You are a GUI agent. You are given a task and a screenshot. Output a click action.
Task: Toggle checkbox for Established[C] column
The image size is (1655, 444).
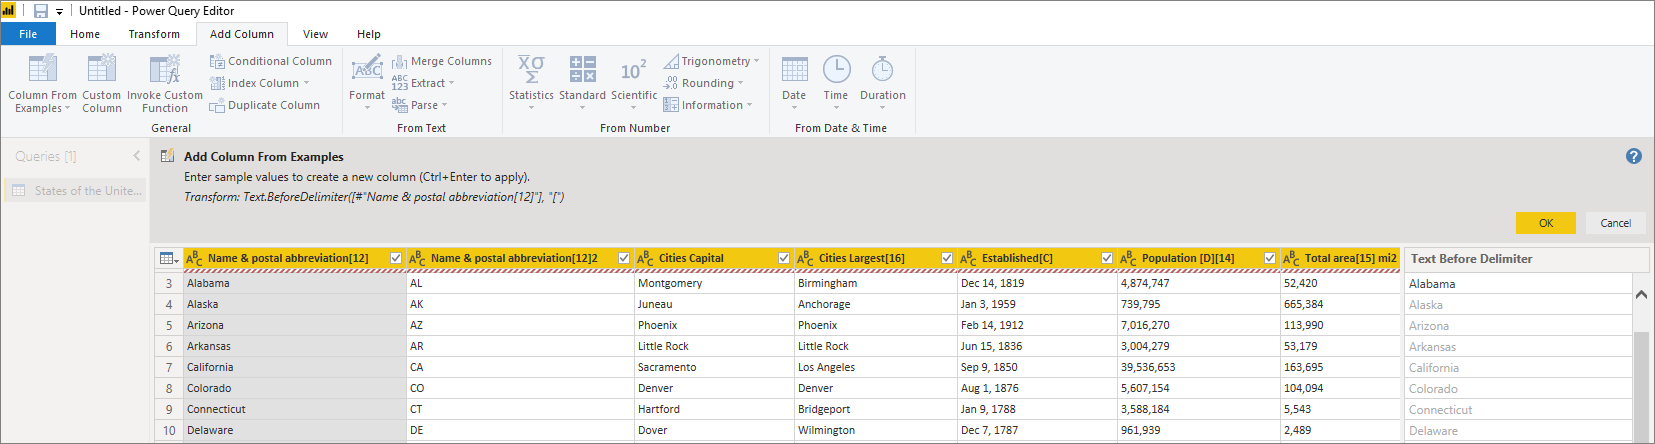(1107, 258)
